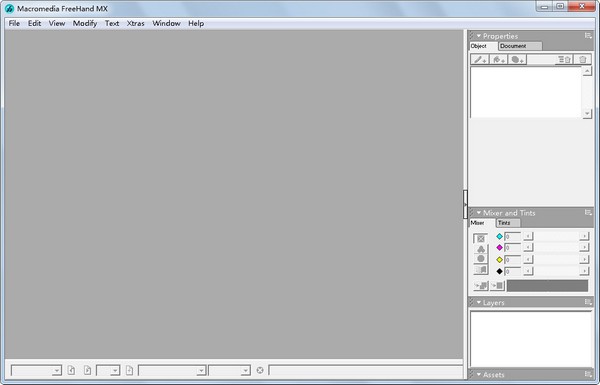Click the magenta slider right arrow
Image resolution: width=600 pixels, height=385 pixels.
(584, 248)
